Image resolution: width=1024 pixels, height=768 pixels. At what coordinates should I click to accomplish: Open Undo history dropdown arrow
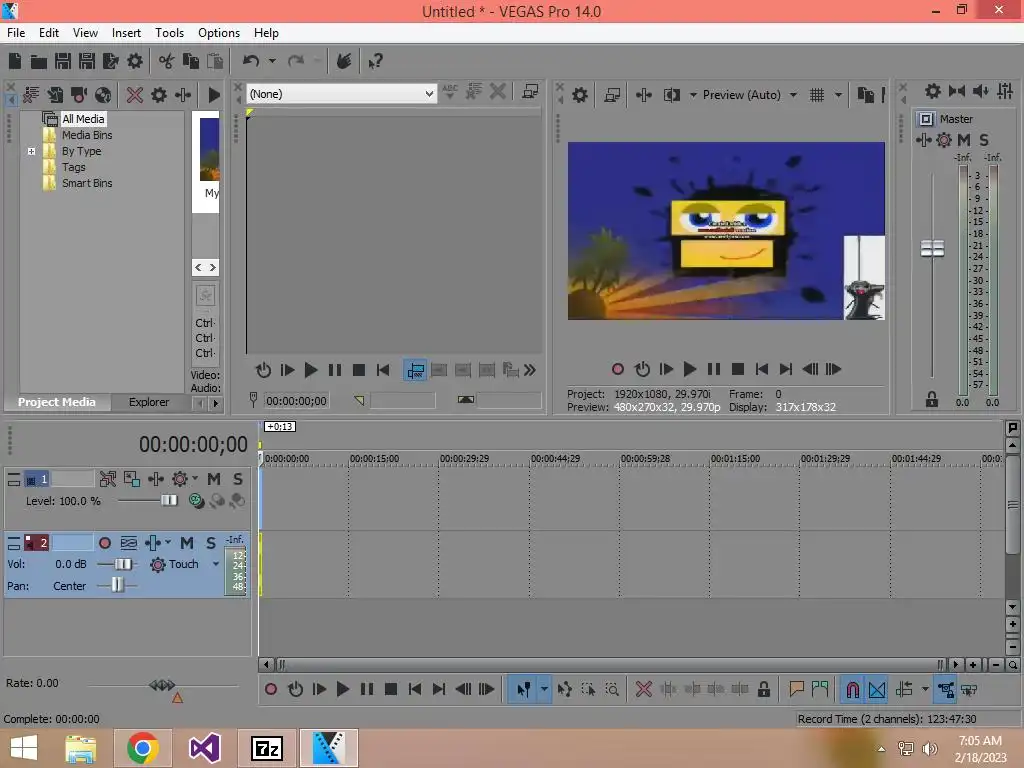(x=272, y=61)
